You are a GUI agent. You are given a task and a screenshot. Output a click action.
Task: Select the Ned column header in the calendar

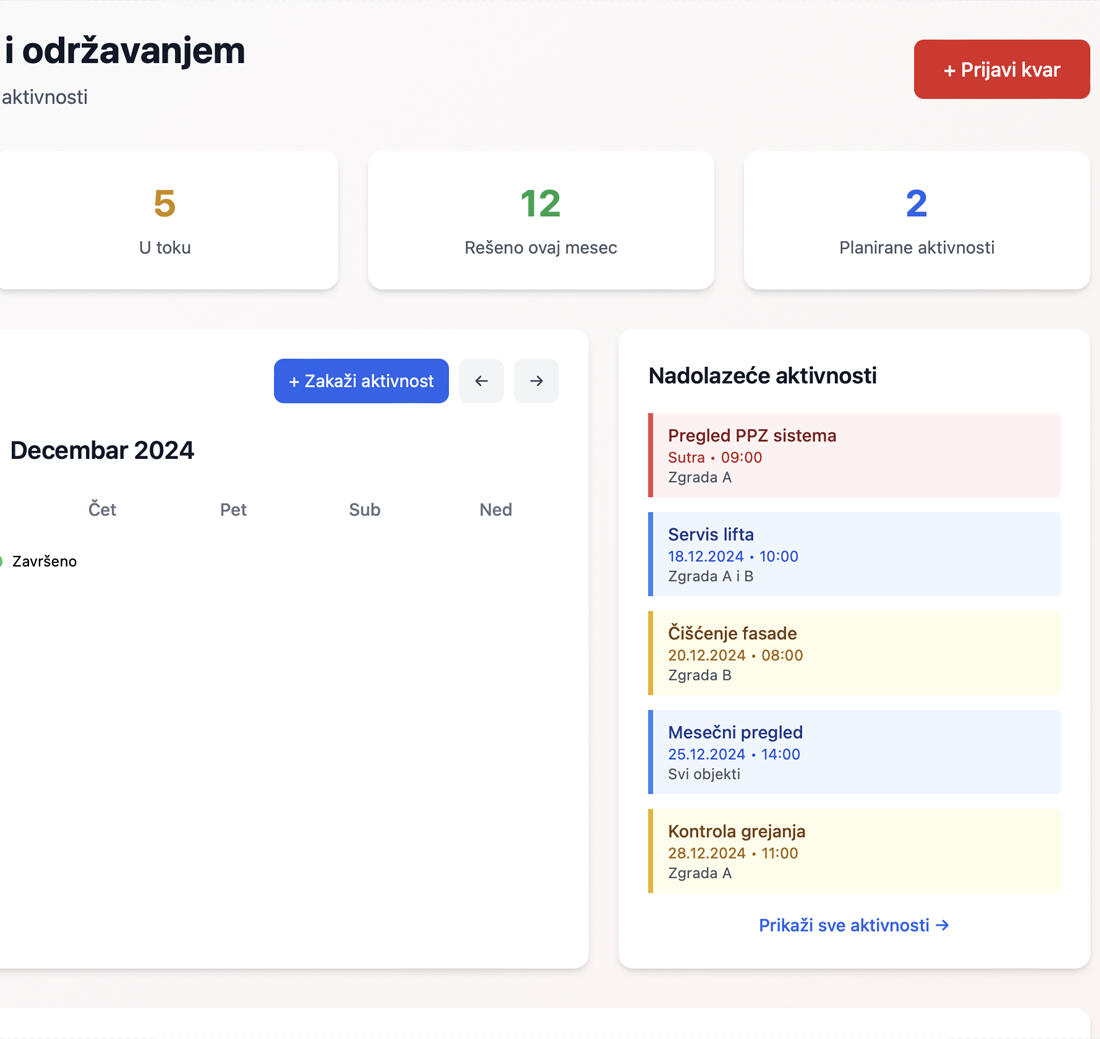point(495,509)
